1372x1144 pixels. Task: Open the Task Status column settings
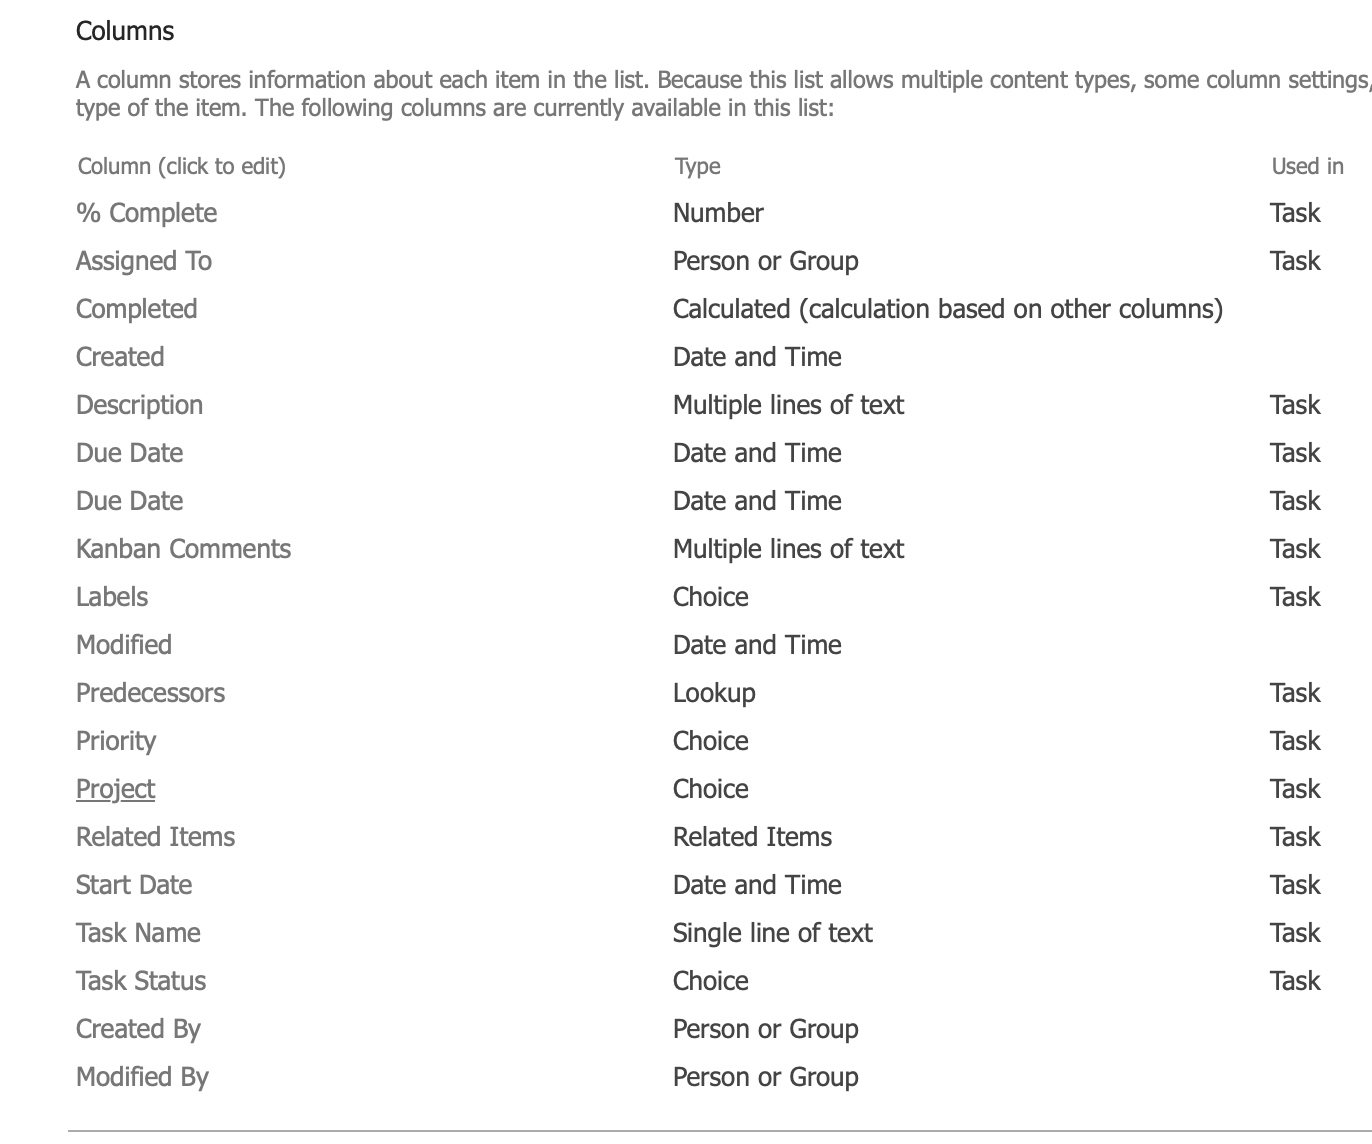(x=141, y=981)
